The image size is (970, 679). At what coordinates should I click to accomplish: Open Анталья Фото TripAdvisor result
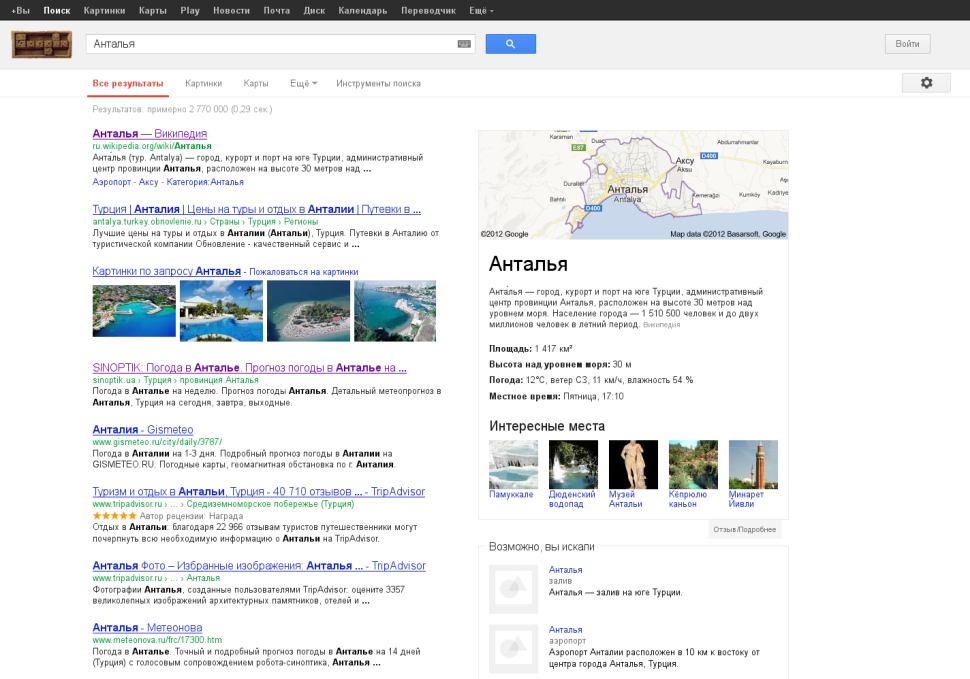coord(259,565)
